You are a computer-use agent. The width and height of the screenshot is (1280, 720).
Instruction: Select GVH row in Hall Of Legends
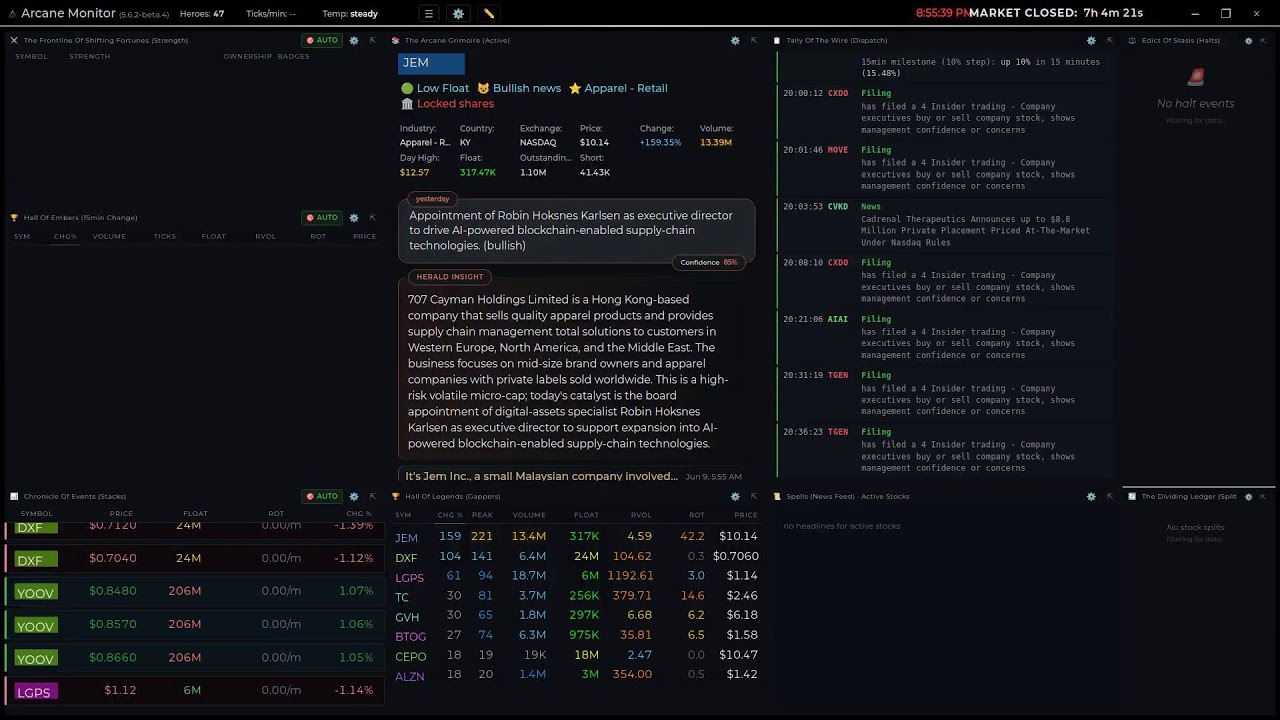[576, 616]
